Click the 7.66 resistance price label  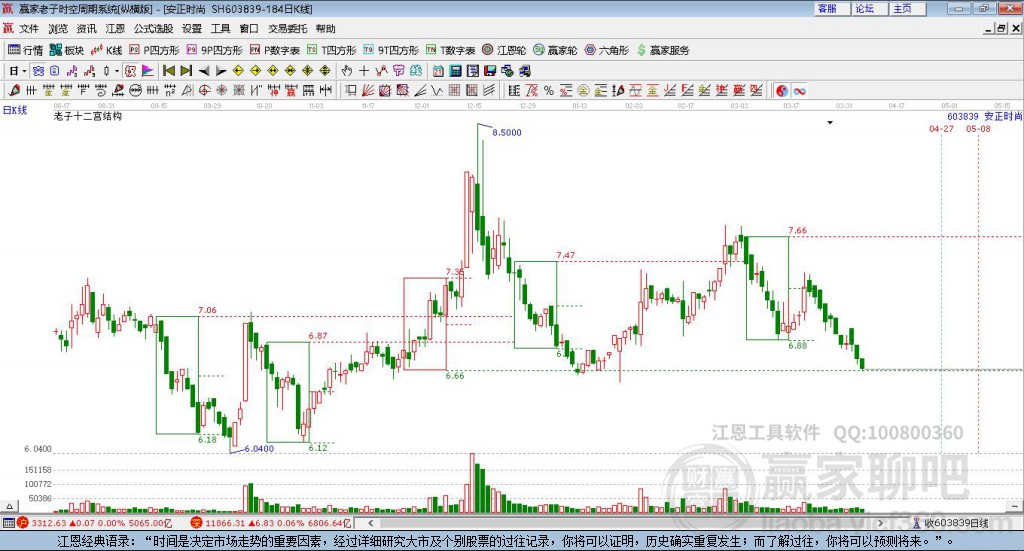(x=797, y=230)
